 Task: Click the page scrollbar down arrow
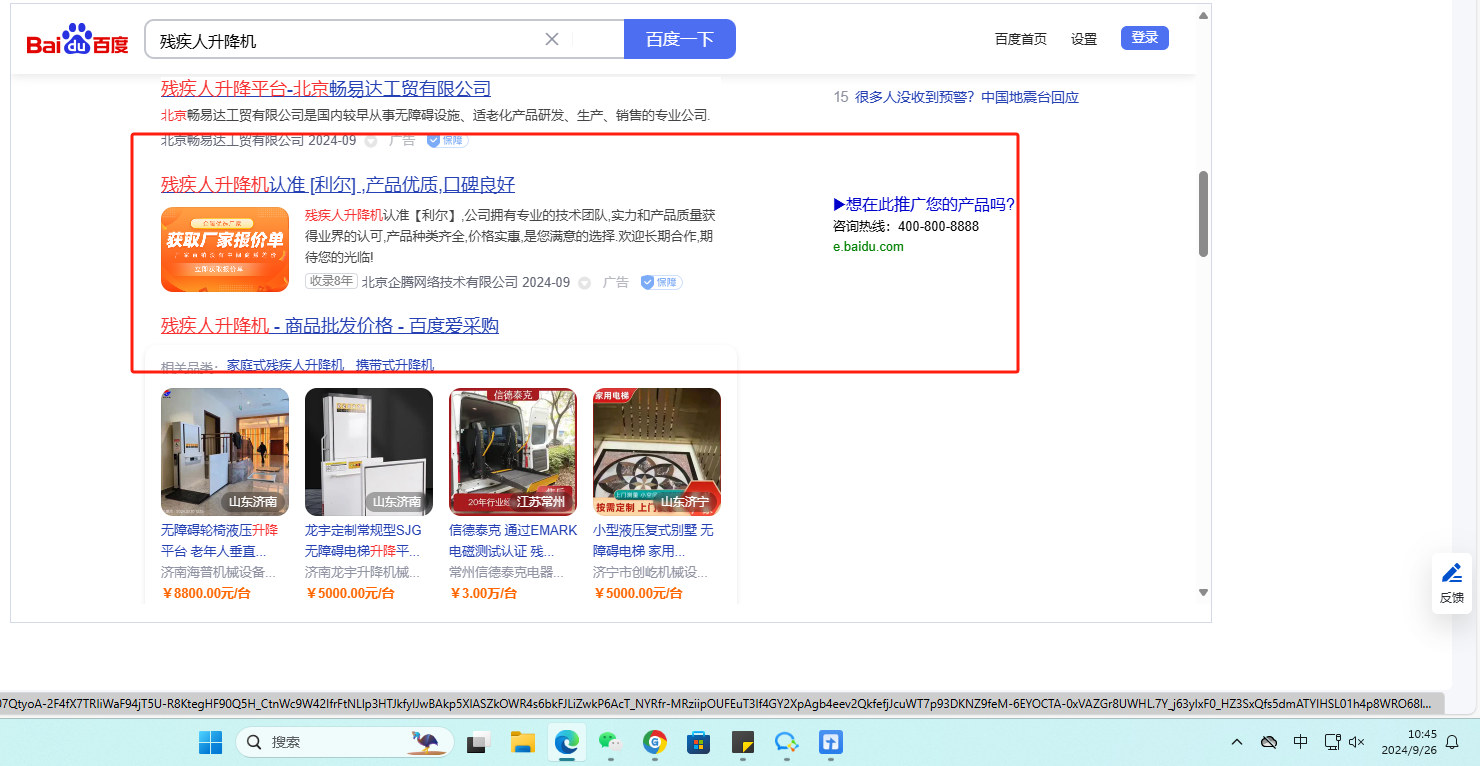tap(1203, 593)
